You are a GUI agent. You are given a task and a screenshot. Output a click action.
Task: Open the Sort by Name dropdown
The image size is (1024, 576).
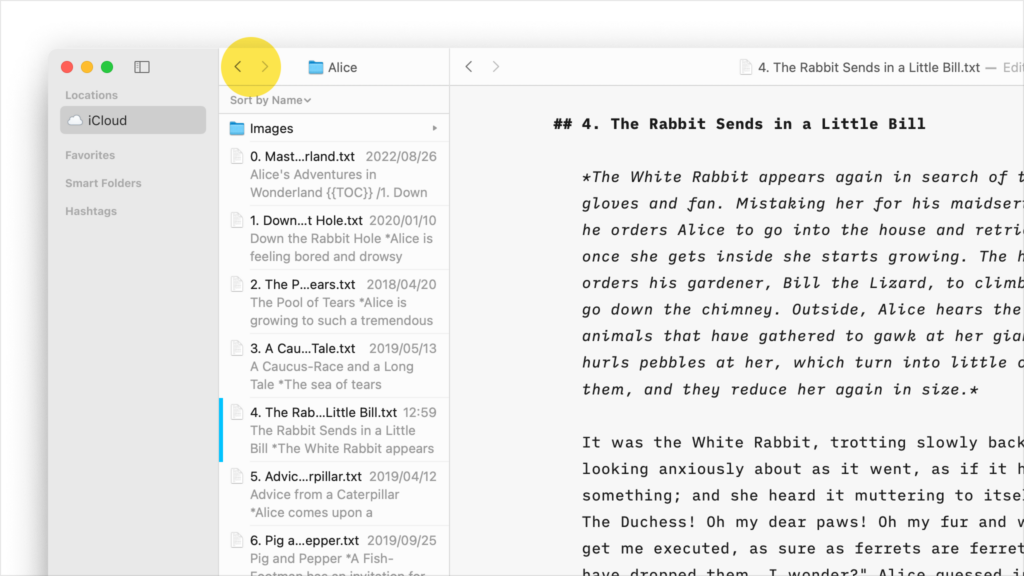coord(270,100)
